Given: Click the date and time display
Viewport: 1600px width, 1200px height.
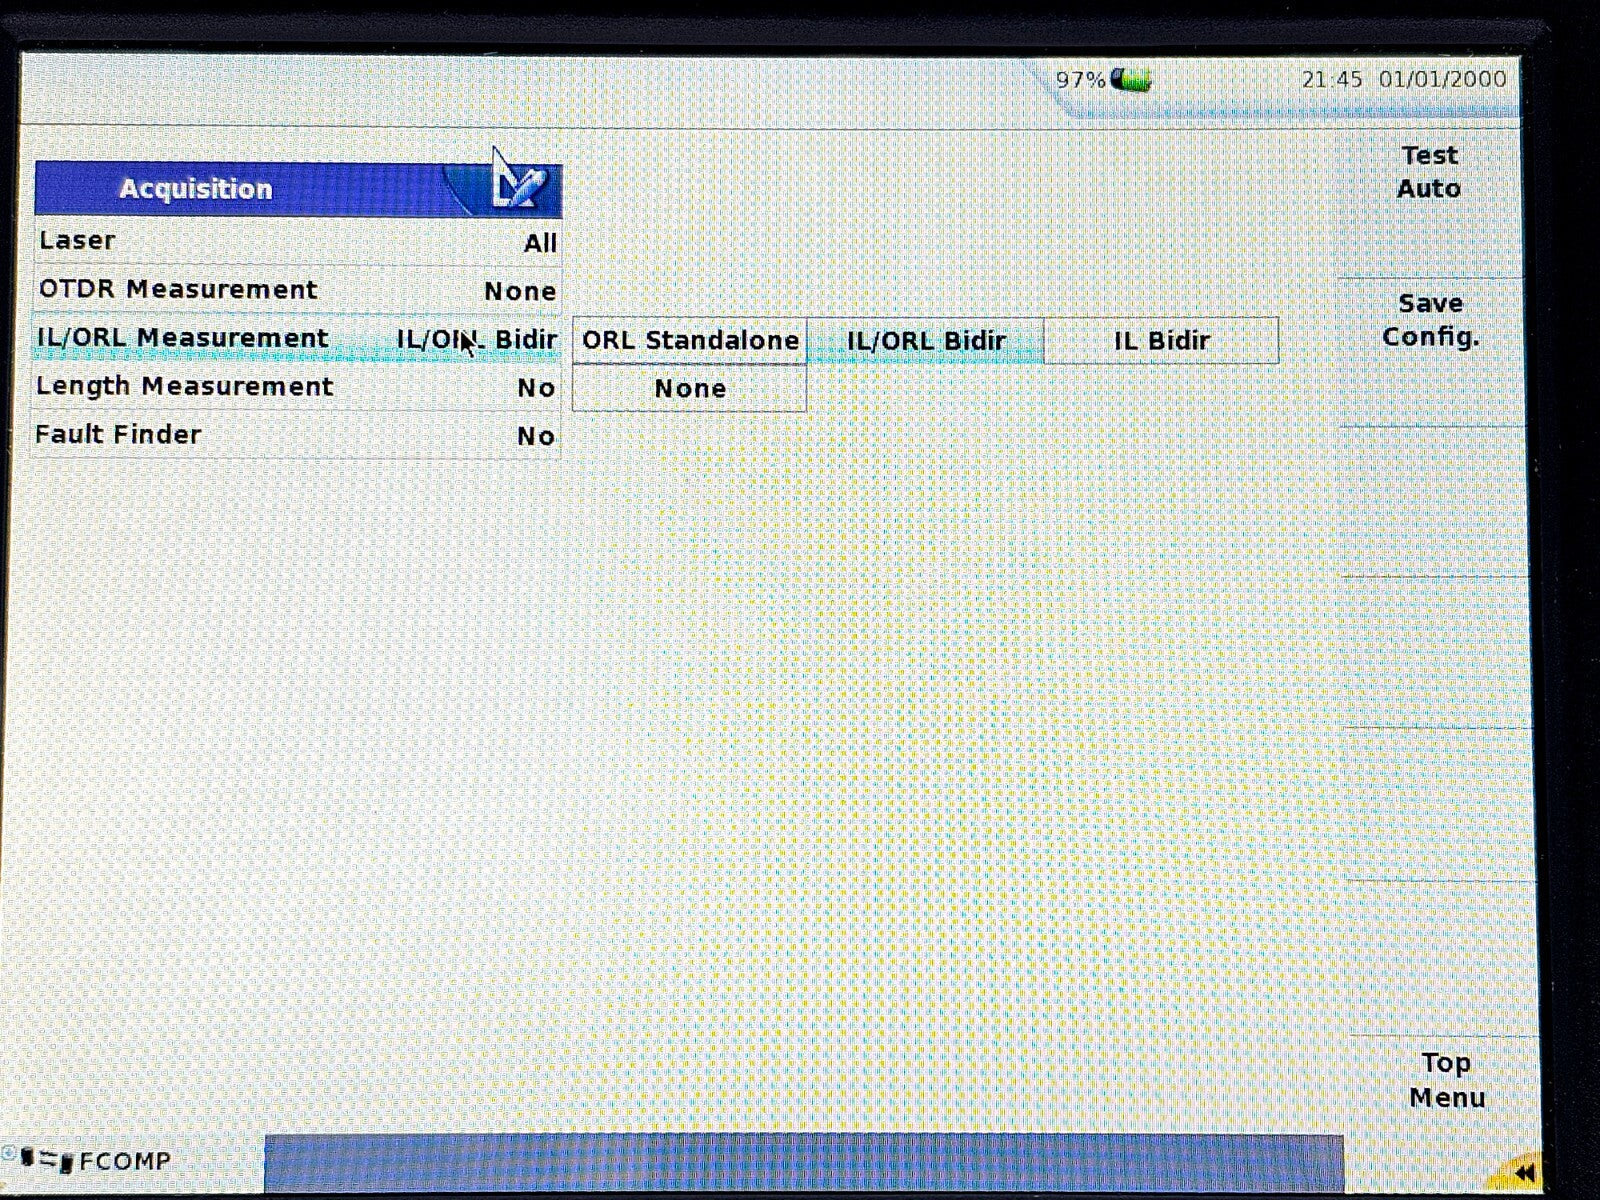Looking at the screenshot, I should pos(1403,80).
